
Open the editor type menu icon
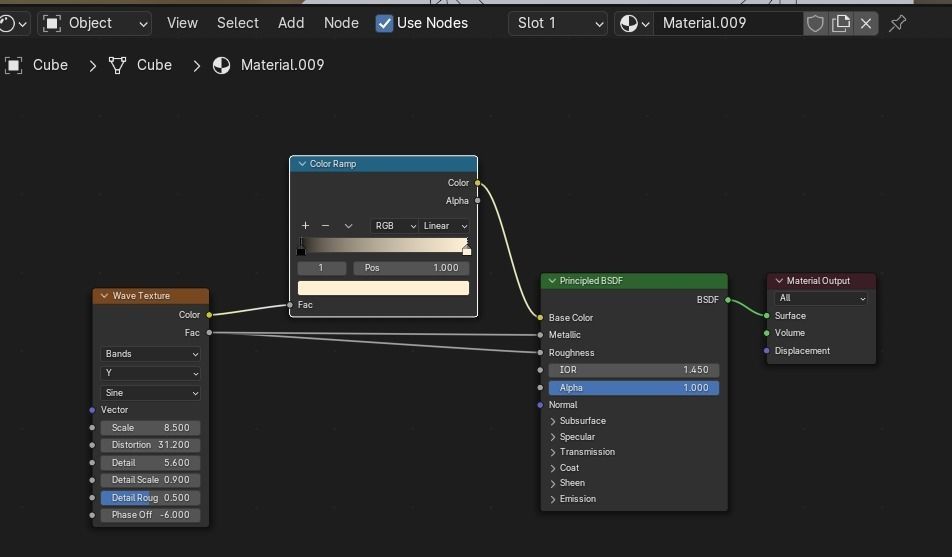(x=12, y=24)
